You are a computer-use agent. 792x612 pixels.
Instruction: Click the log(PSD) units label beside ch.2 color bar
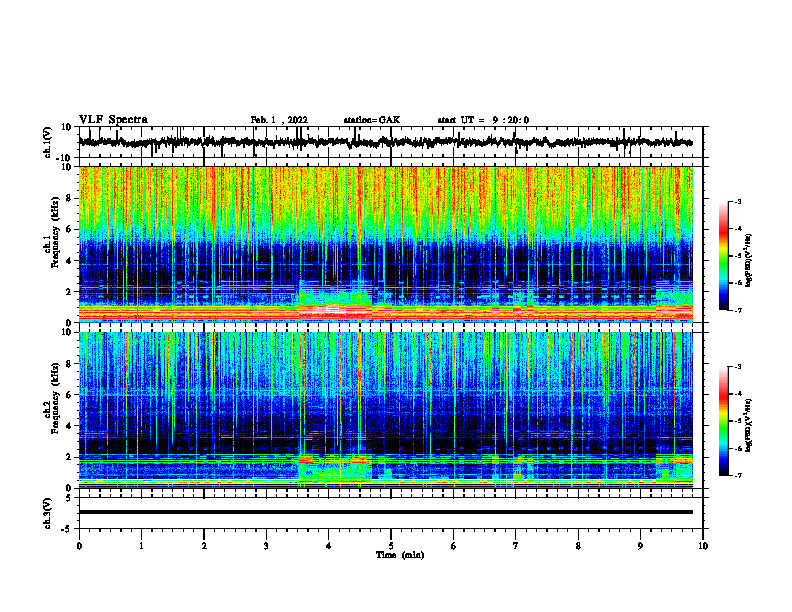[749, 425]
